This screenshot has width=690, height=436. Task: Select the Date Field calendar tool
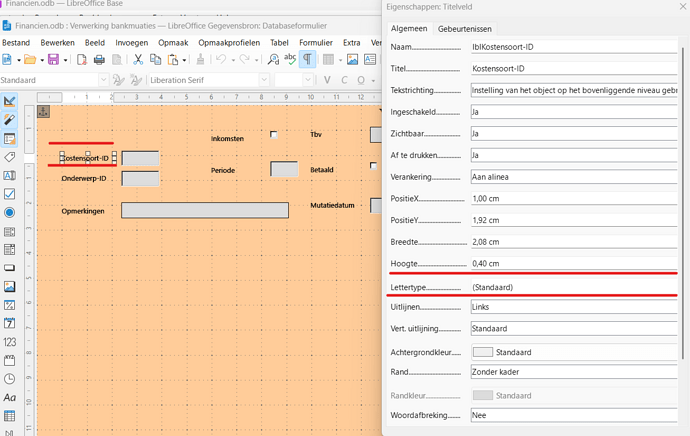(9, 323)
